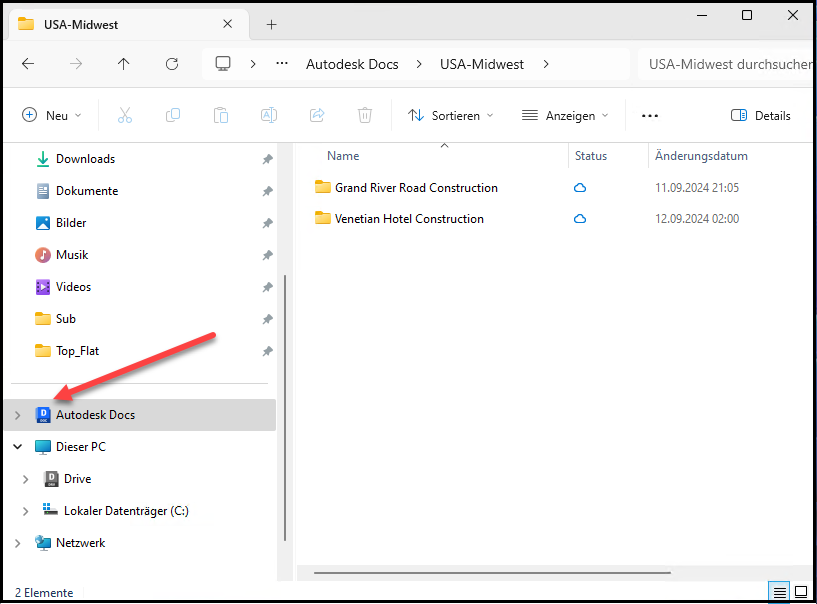Click the pin icon next to Videos
Image resolution: width=817 pixels, height=604 pixels.
[x=267, y=287]
